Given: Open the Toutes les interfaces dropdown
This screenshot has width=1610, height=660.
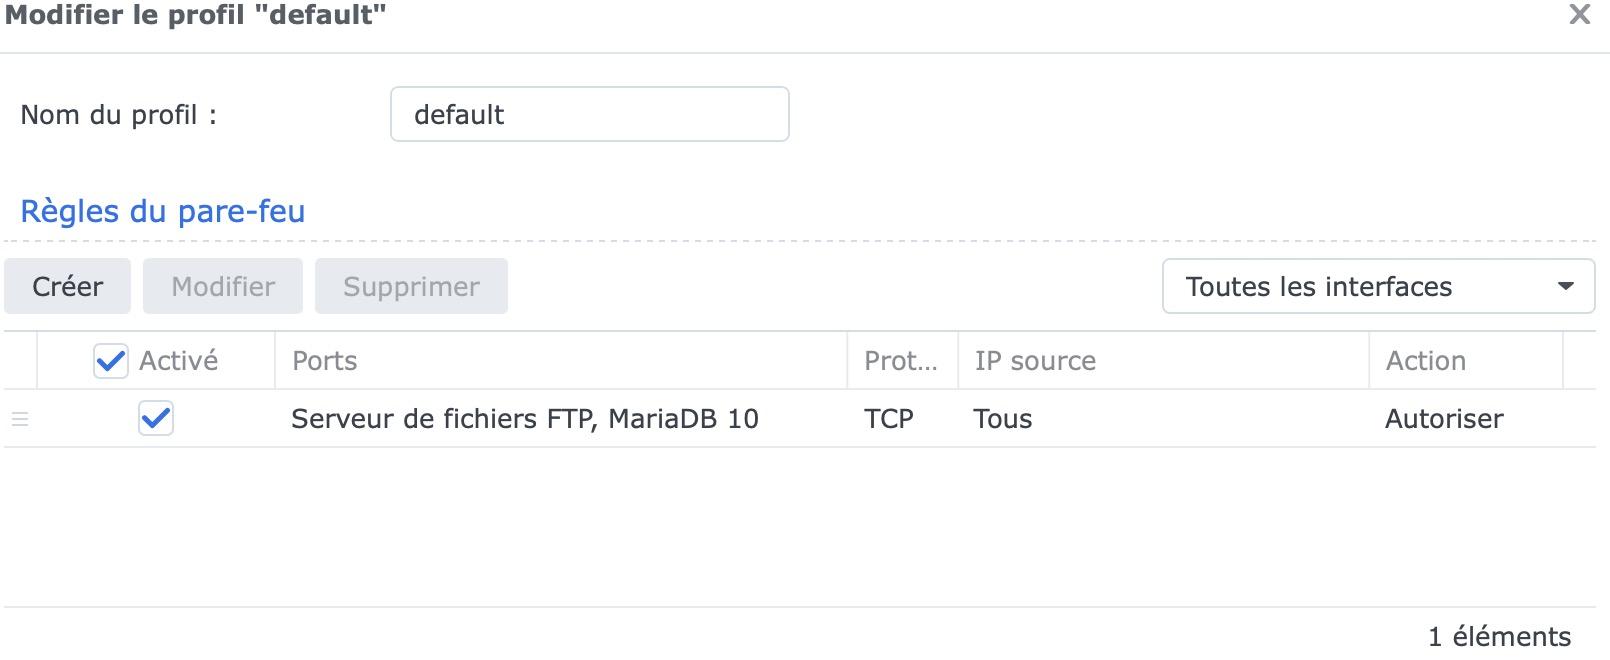Looking at the screenshot, I should point(1377,287).
